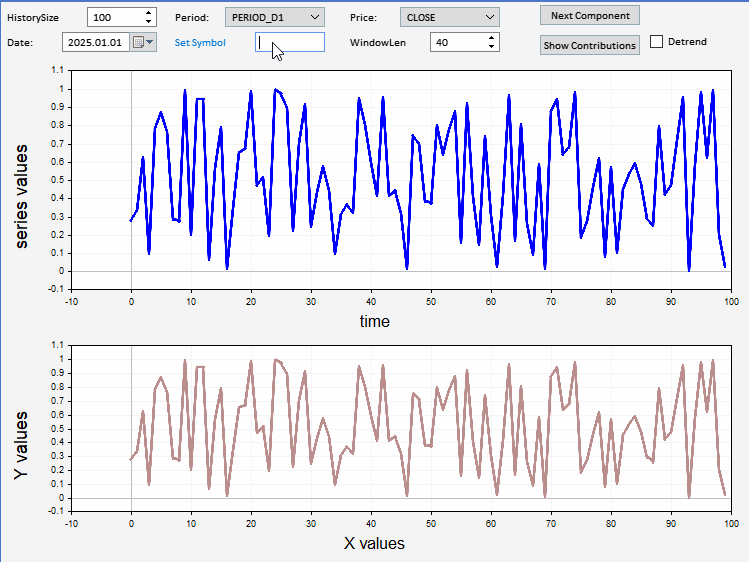Screen dimensions: 749x562
Task: Click the Period: label
Action: pyautogui.click(x=192, y=18)
